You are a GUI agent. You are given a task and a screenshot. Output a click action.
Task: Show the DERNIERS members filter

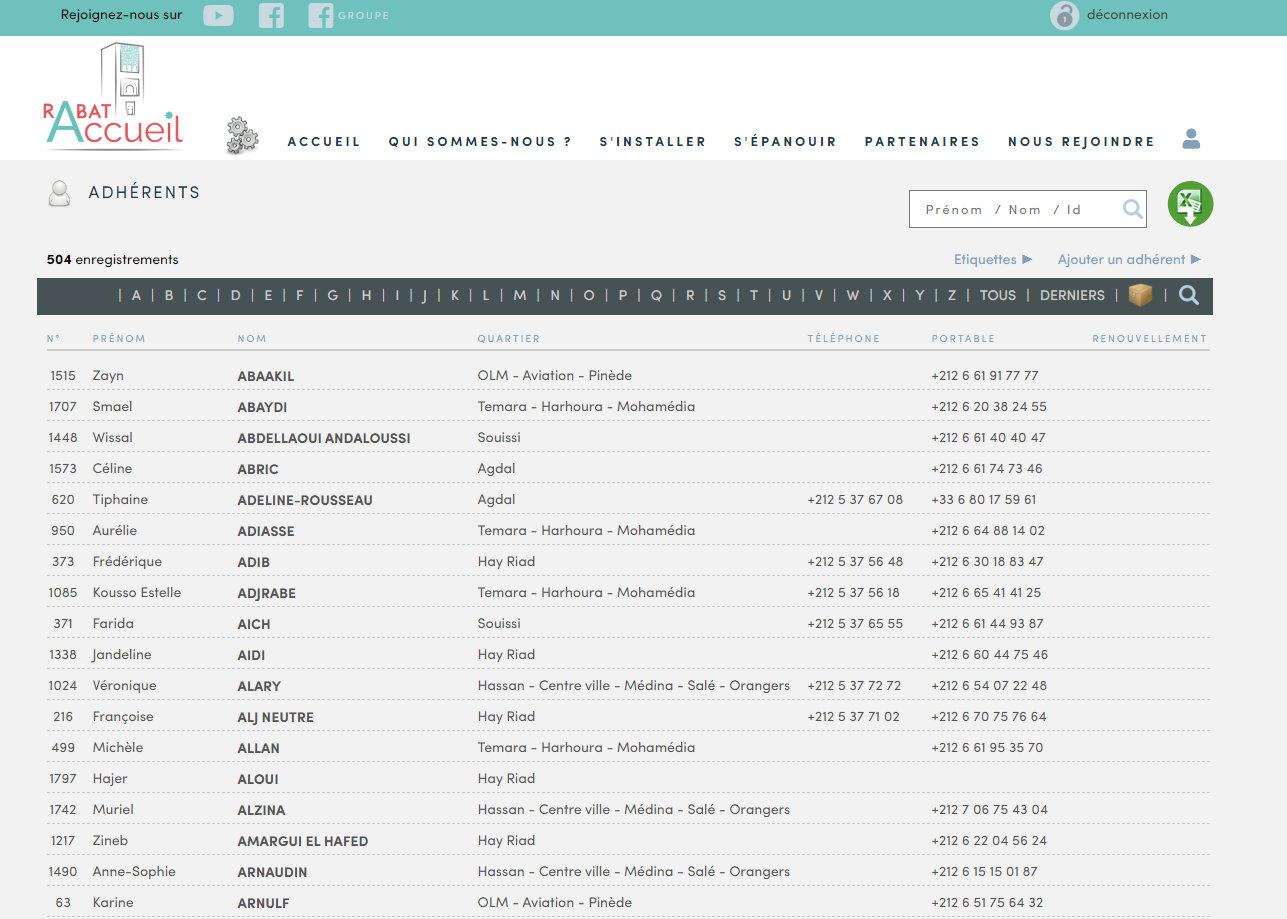pyautogui.click(x=1072, y=296)
